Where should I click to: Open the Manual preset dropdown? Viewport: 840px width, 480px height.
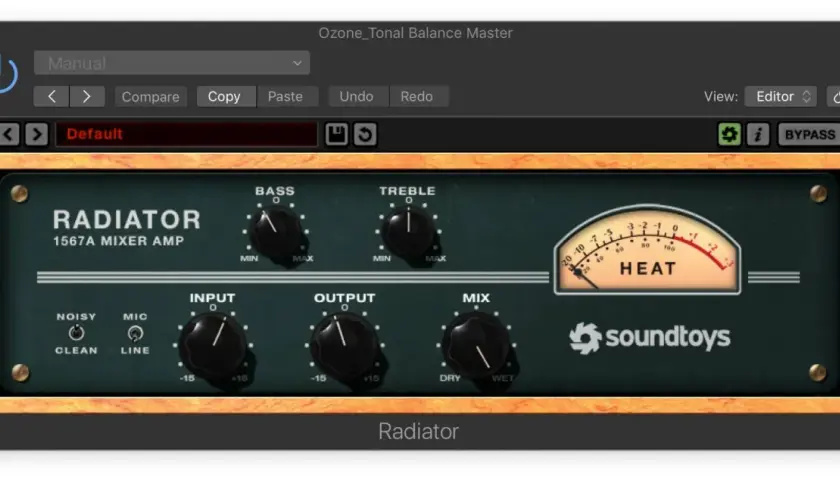(x=171, y=63)
